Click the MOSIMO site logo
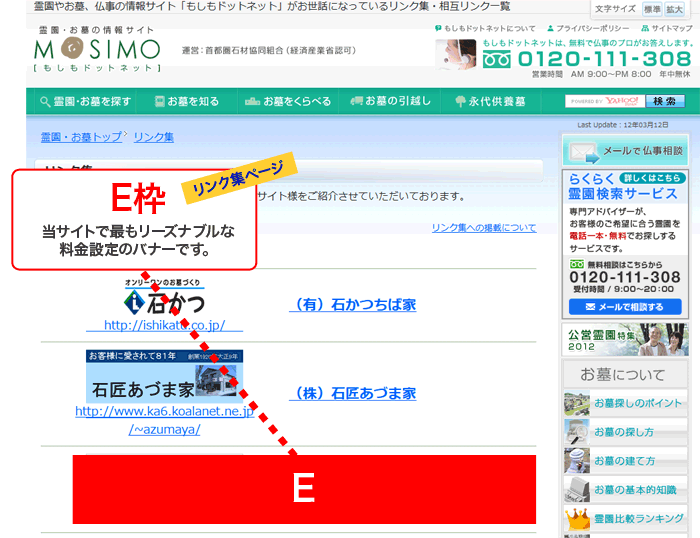 [x=97, y=49]
